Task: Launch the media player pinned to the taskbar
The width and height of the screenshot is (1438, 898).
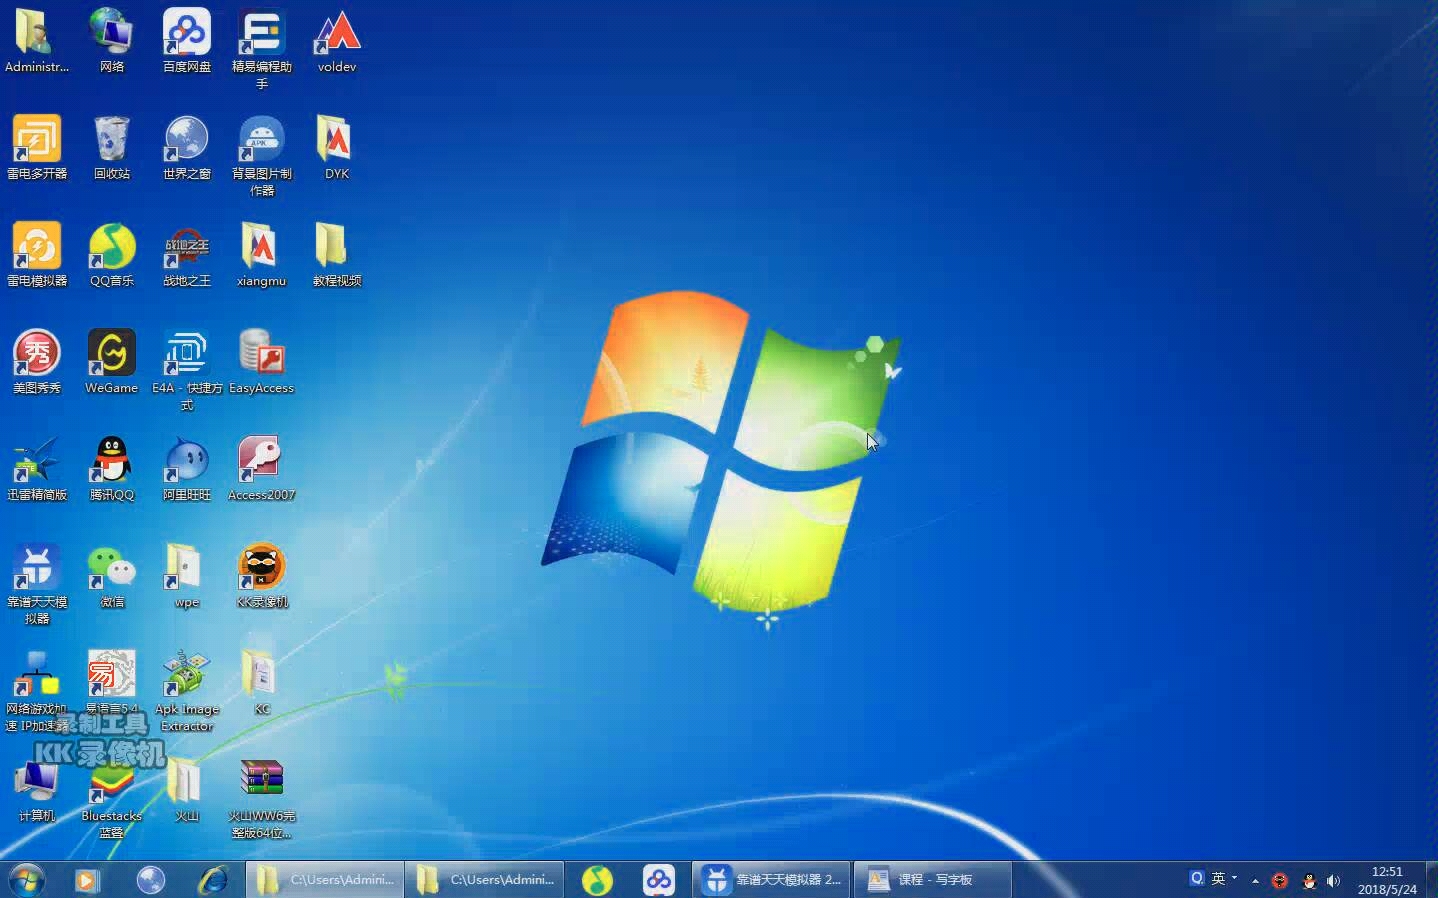Action: point(88,880)
